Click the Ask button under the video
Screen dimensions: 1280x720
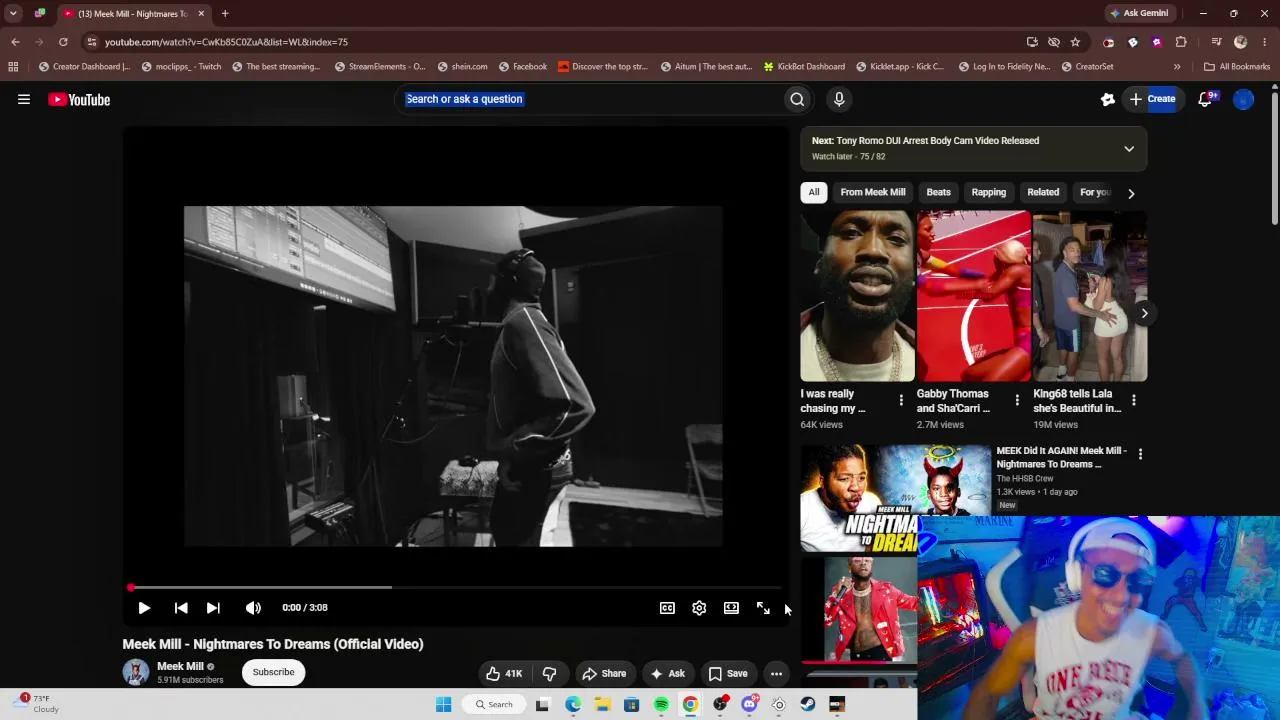click(668, 674)
